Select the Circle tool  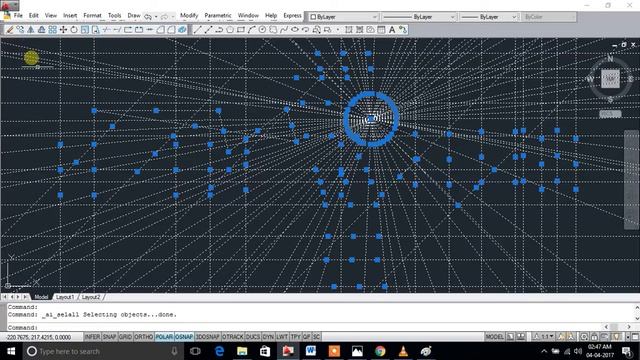pos(262,30)
